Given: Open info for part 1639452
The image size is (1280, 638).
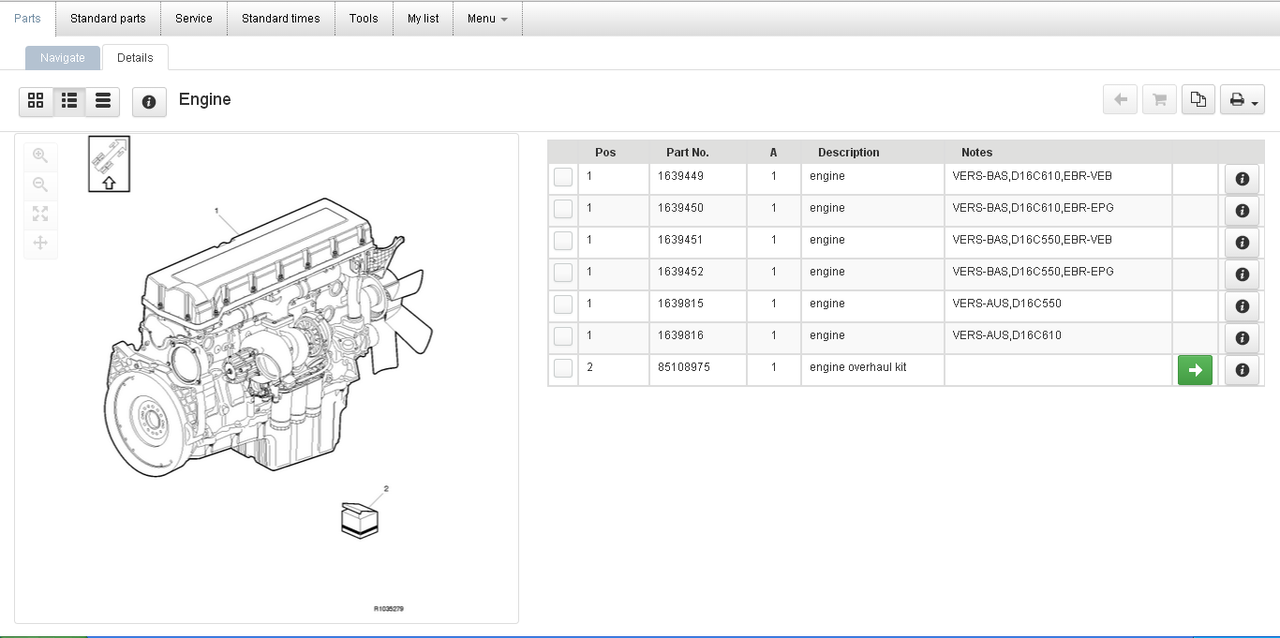Looking at the screenshot, I should [1242, 275].
